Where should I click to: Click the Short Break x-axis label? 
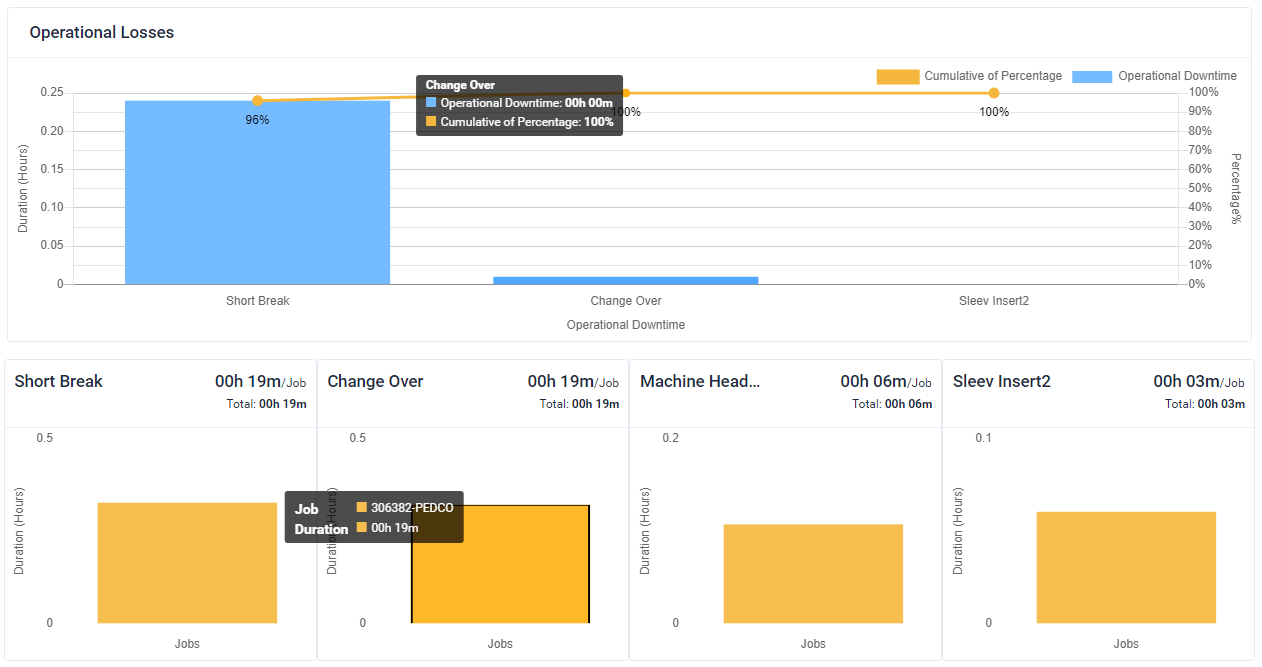coord(257,301)
